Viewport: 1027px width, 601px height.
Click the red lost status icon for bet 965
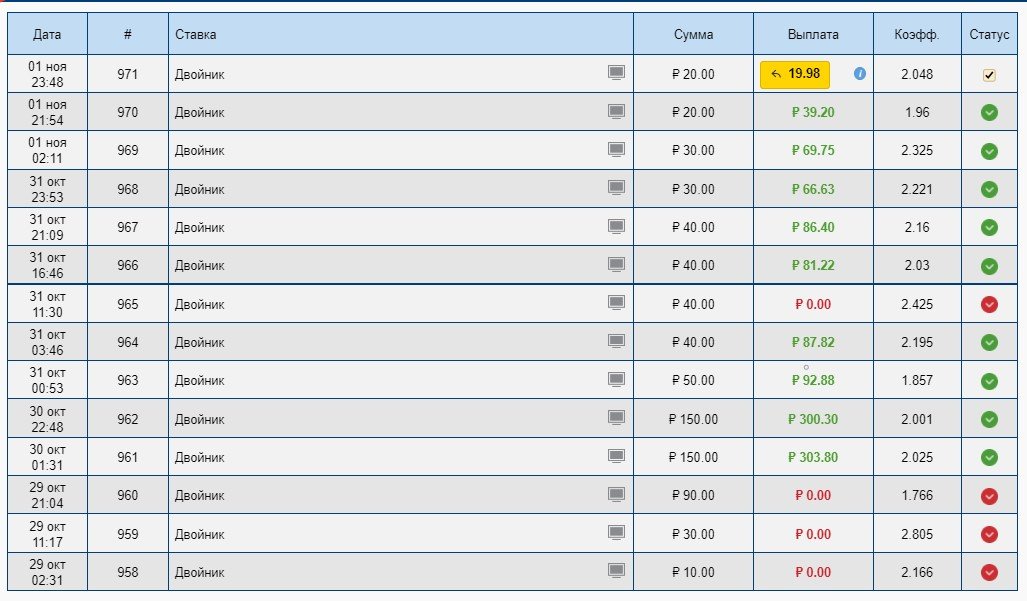tap(989, 304)
